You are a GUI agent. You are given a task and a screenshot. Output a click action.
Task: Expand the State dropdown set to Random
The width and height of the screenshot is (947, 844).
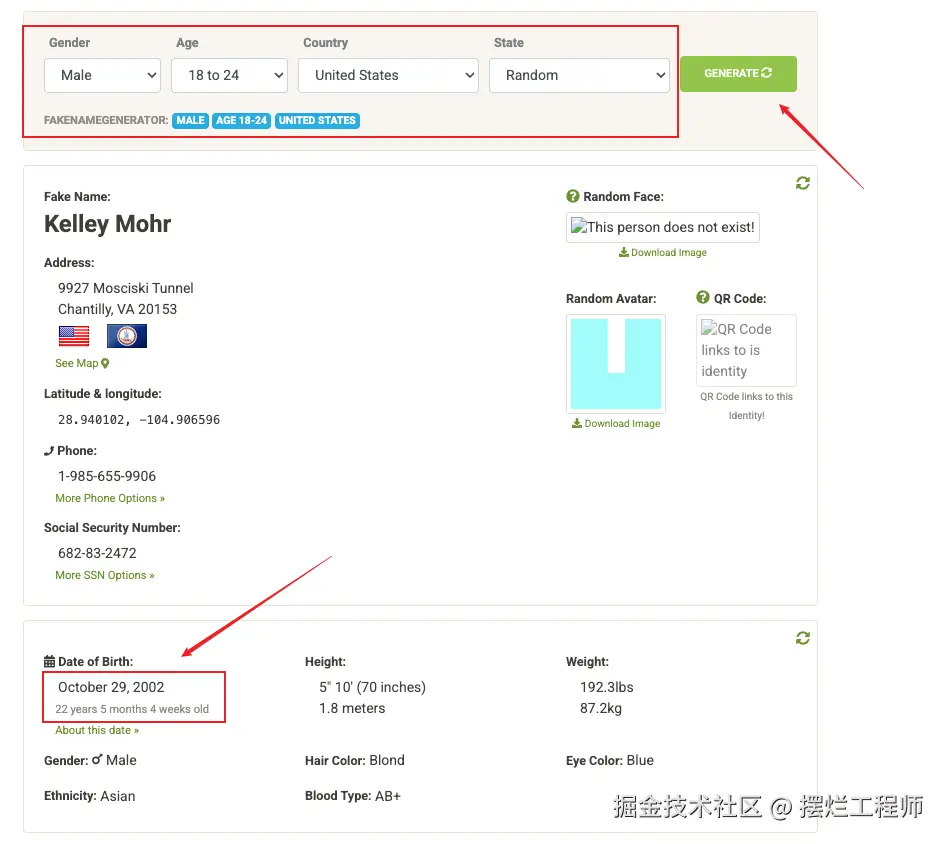click(x=579, y=76)
